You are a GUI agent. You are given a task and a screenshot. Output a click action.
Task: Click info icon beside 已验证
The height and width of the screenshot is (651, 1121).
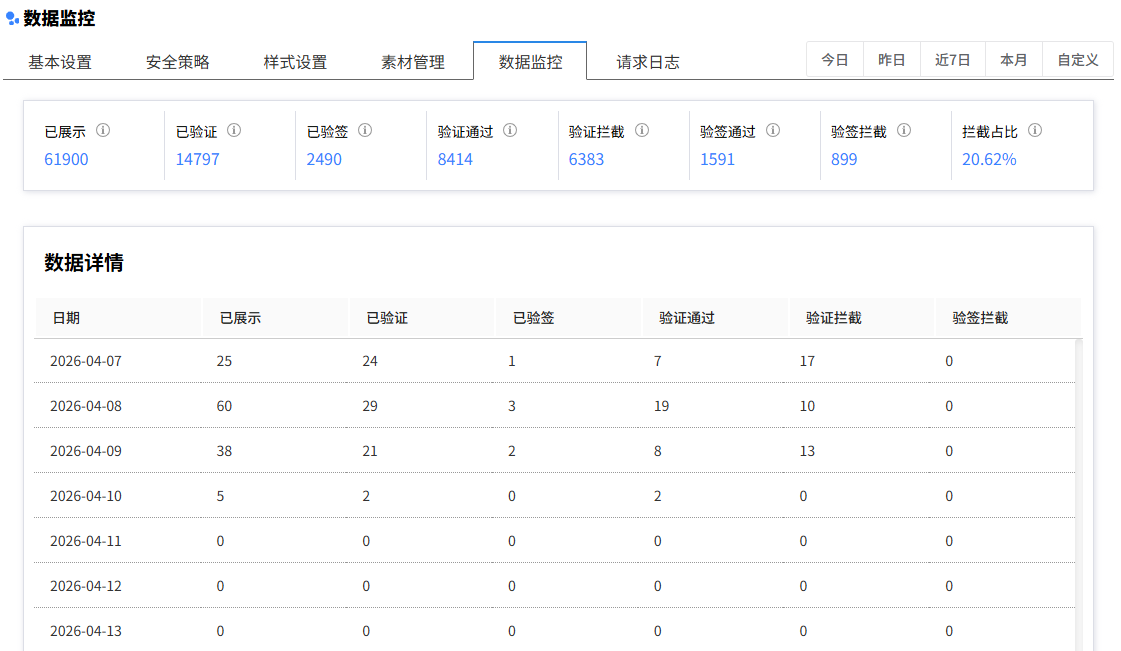[234, 131]
